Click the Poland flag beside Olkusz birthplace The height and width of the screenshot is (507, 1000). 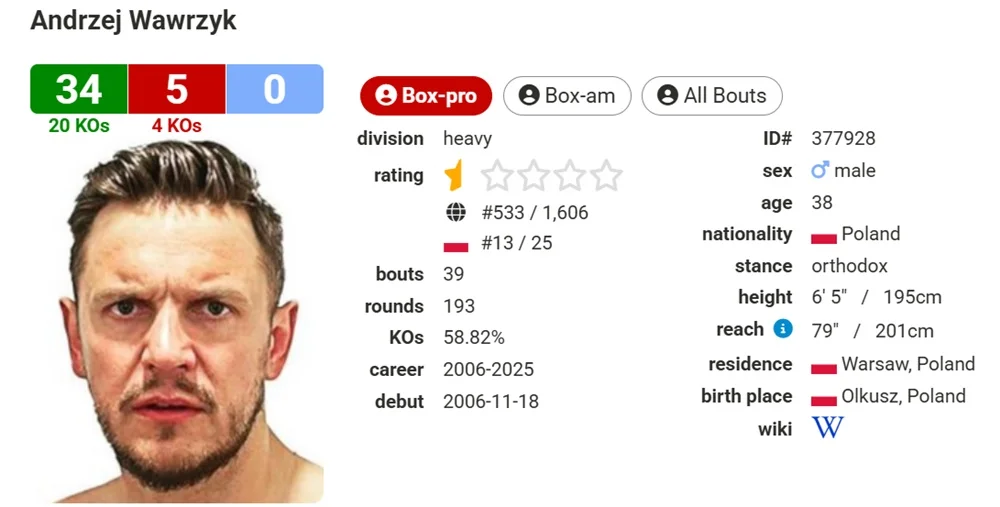tap(823, 398)
